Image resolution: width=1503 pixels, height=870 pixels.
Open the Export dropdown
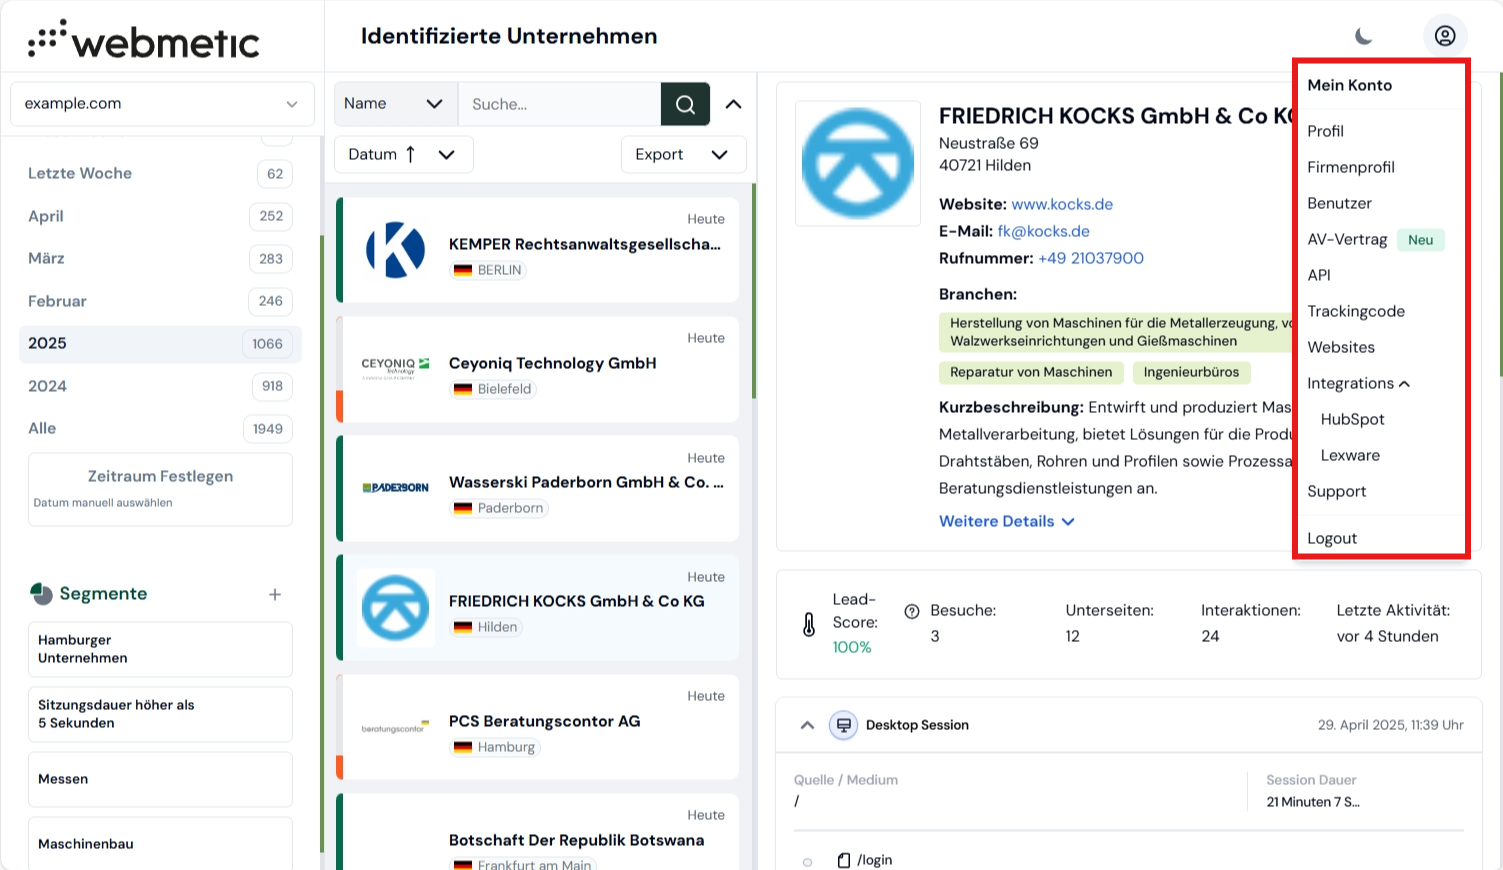click(683, 154)
